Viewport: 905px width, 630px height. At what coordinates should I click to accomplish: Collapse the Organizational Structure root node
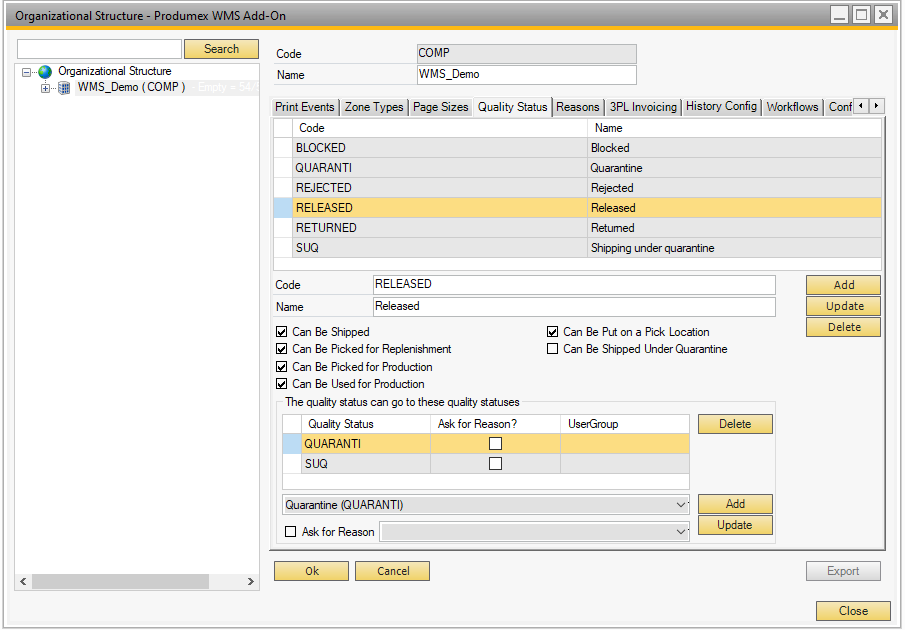point(27,72)
